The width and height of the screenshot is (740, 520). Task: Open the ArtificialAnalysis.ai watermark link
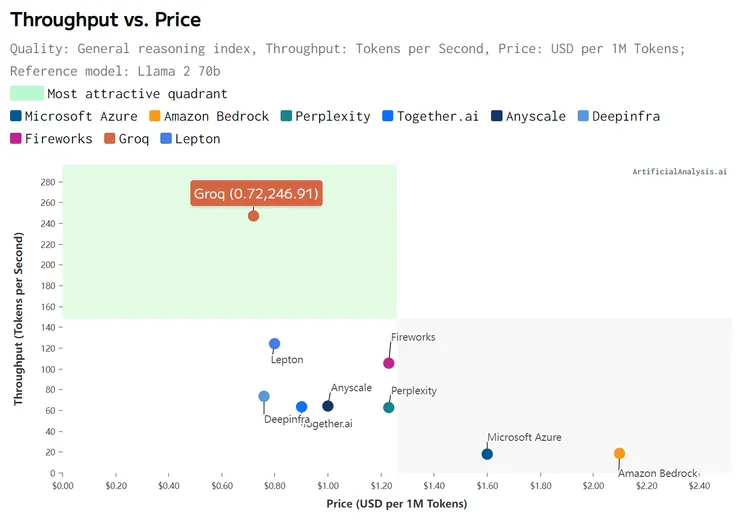tap(680, 172)
